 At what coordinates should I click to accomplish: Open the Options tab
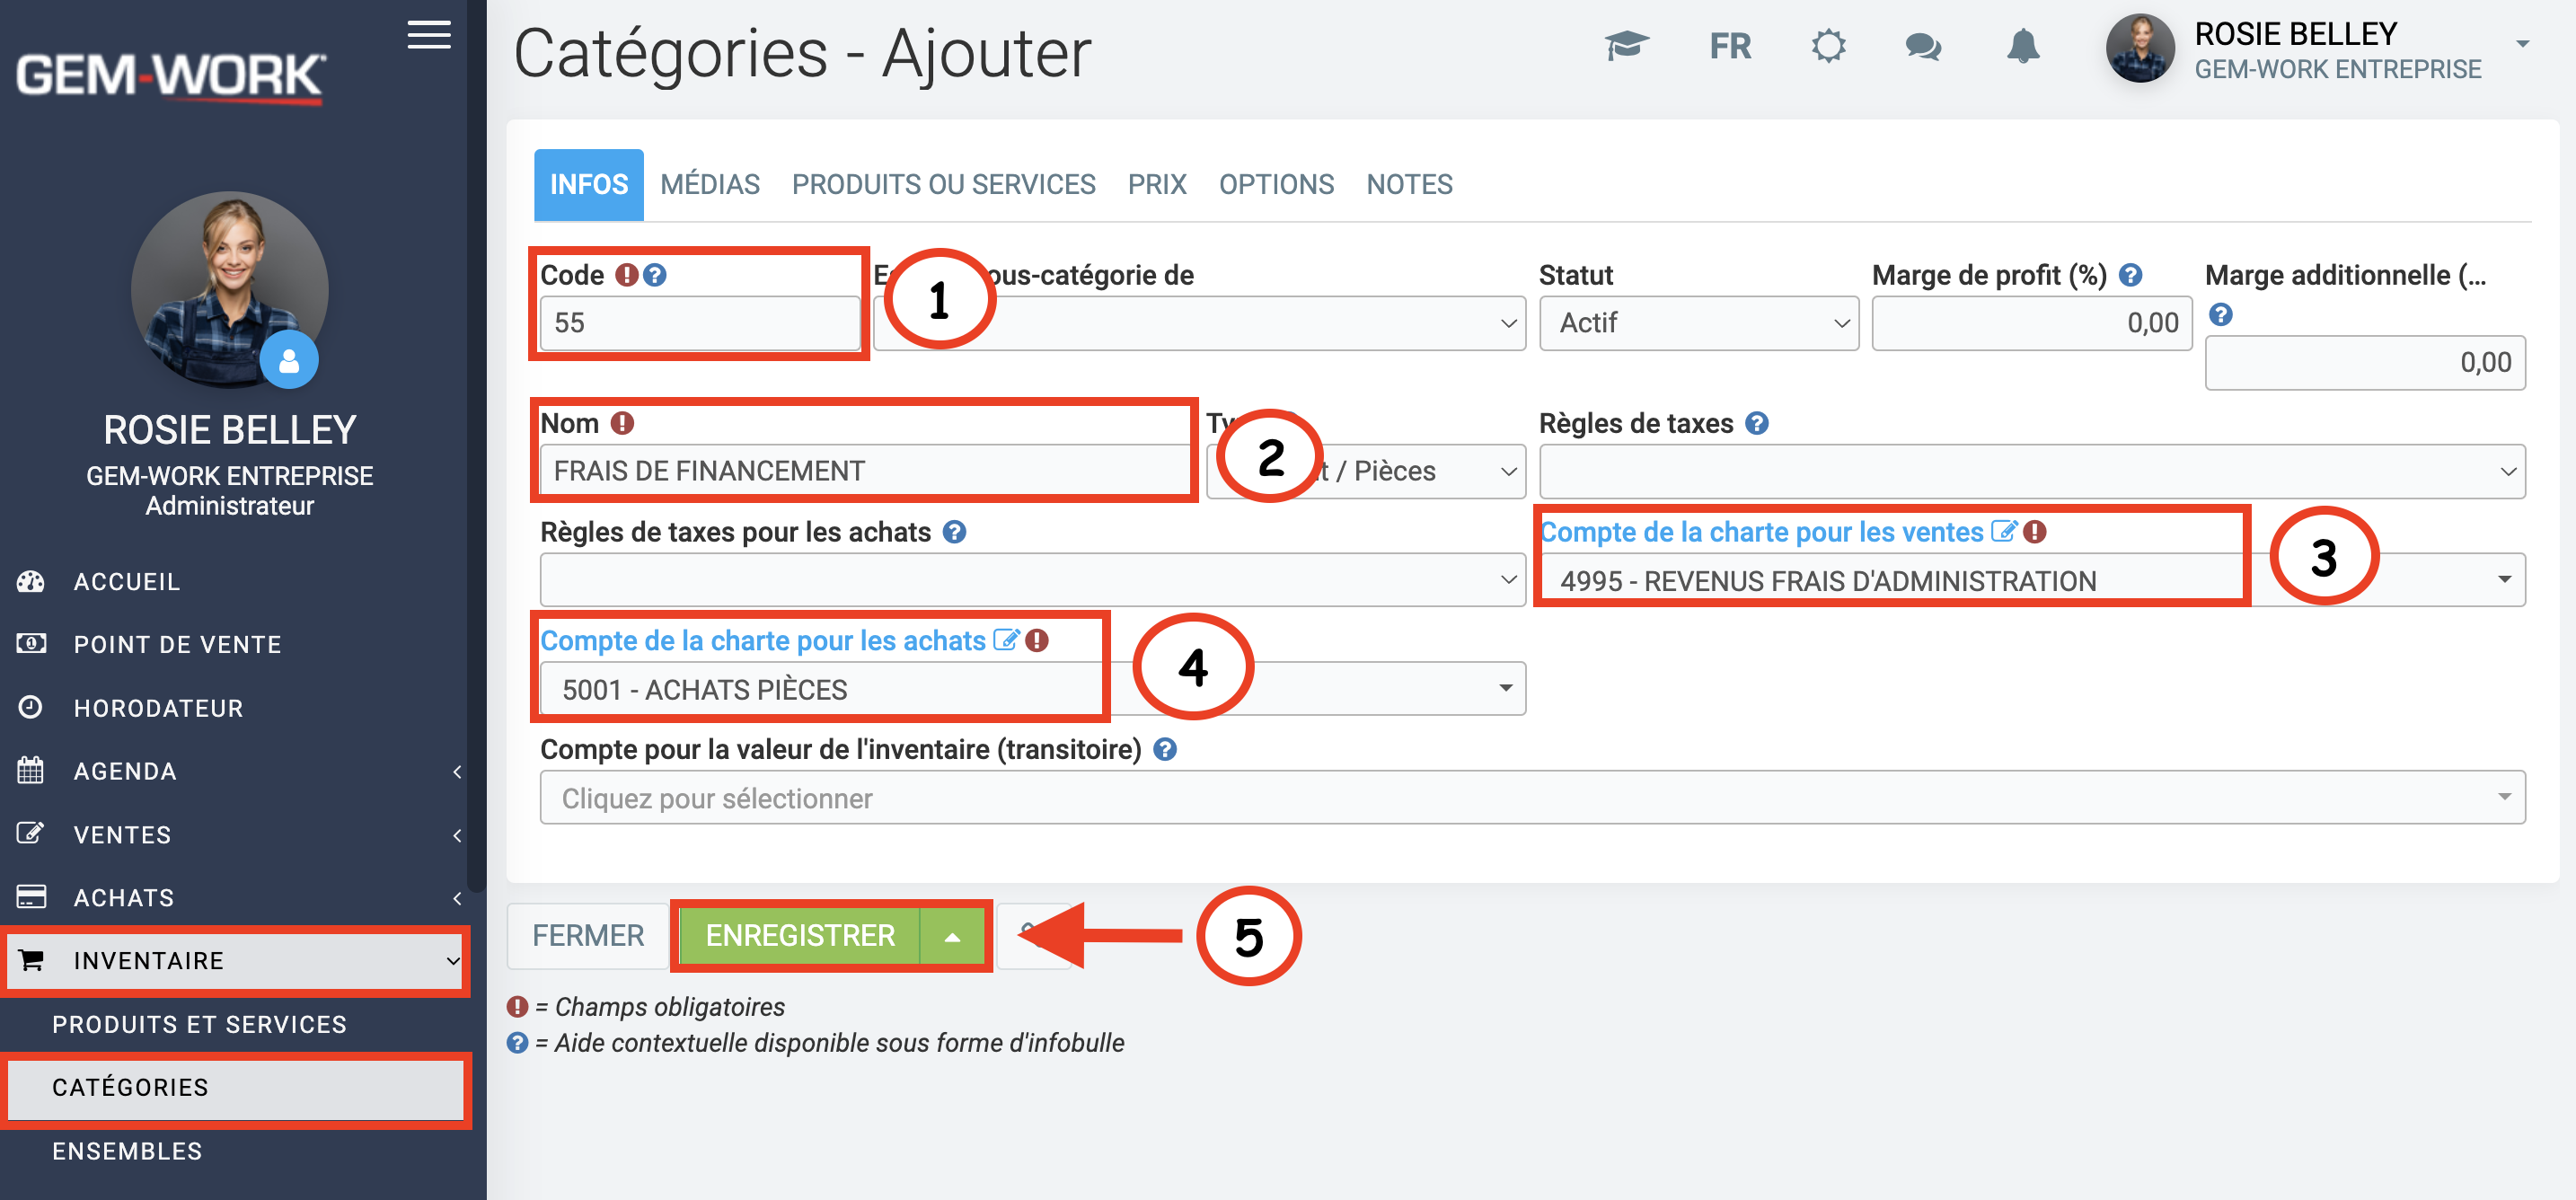[x=1275, y=184]
